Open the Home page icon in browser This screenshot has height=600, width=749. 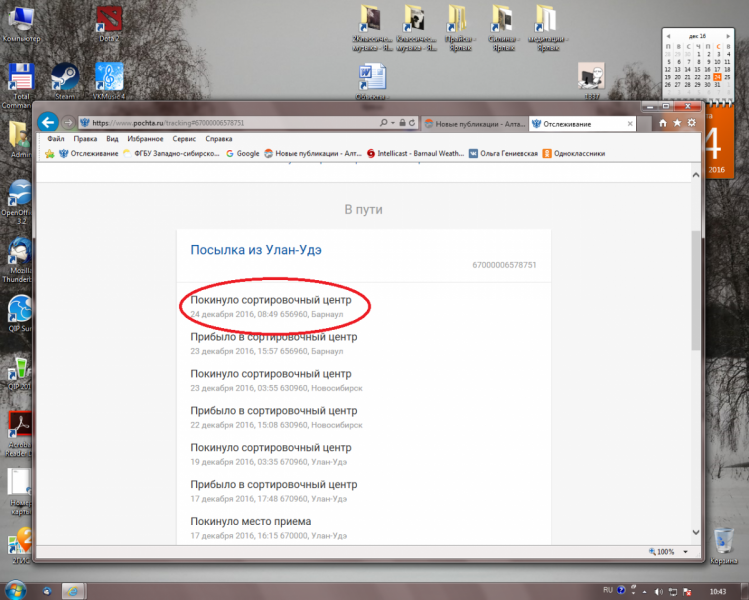(x=661, y=123)
